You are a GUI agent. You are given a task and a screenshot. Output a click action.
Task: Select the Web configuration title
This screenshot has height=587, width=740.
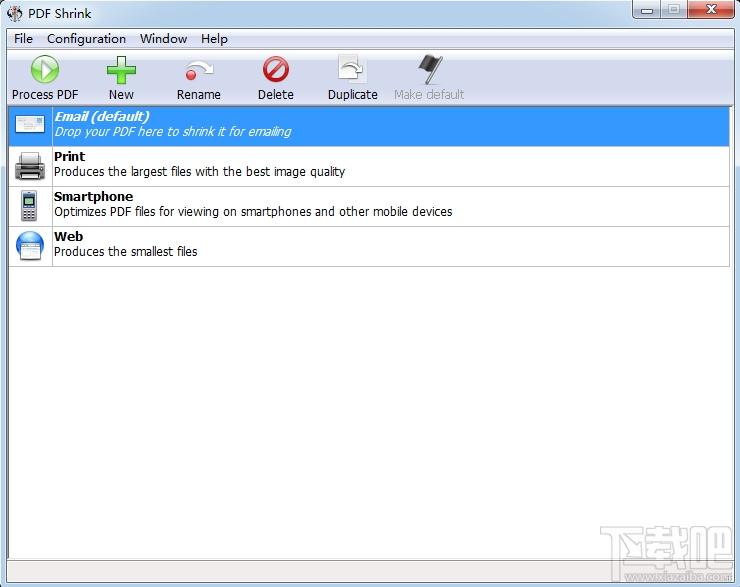tap(68, 236)
